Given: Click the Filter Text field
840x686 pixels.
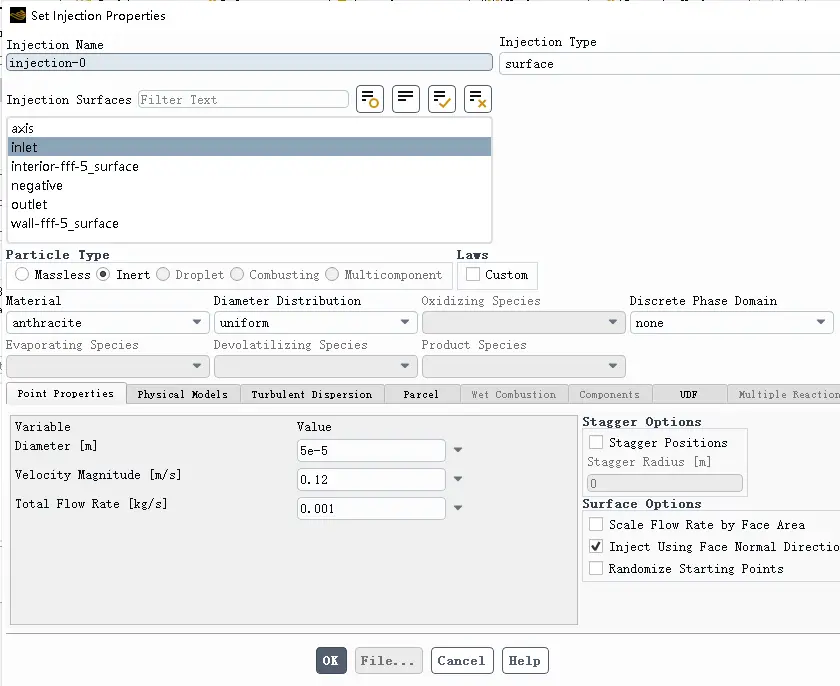Looking at the screenshot, I should (x=243, y=99).
